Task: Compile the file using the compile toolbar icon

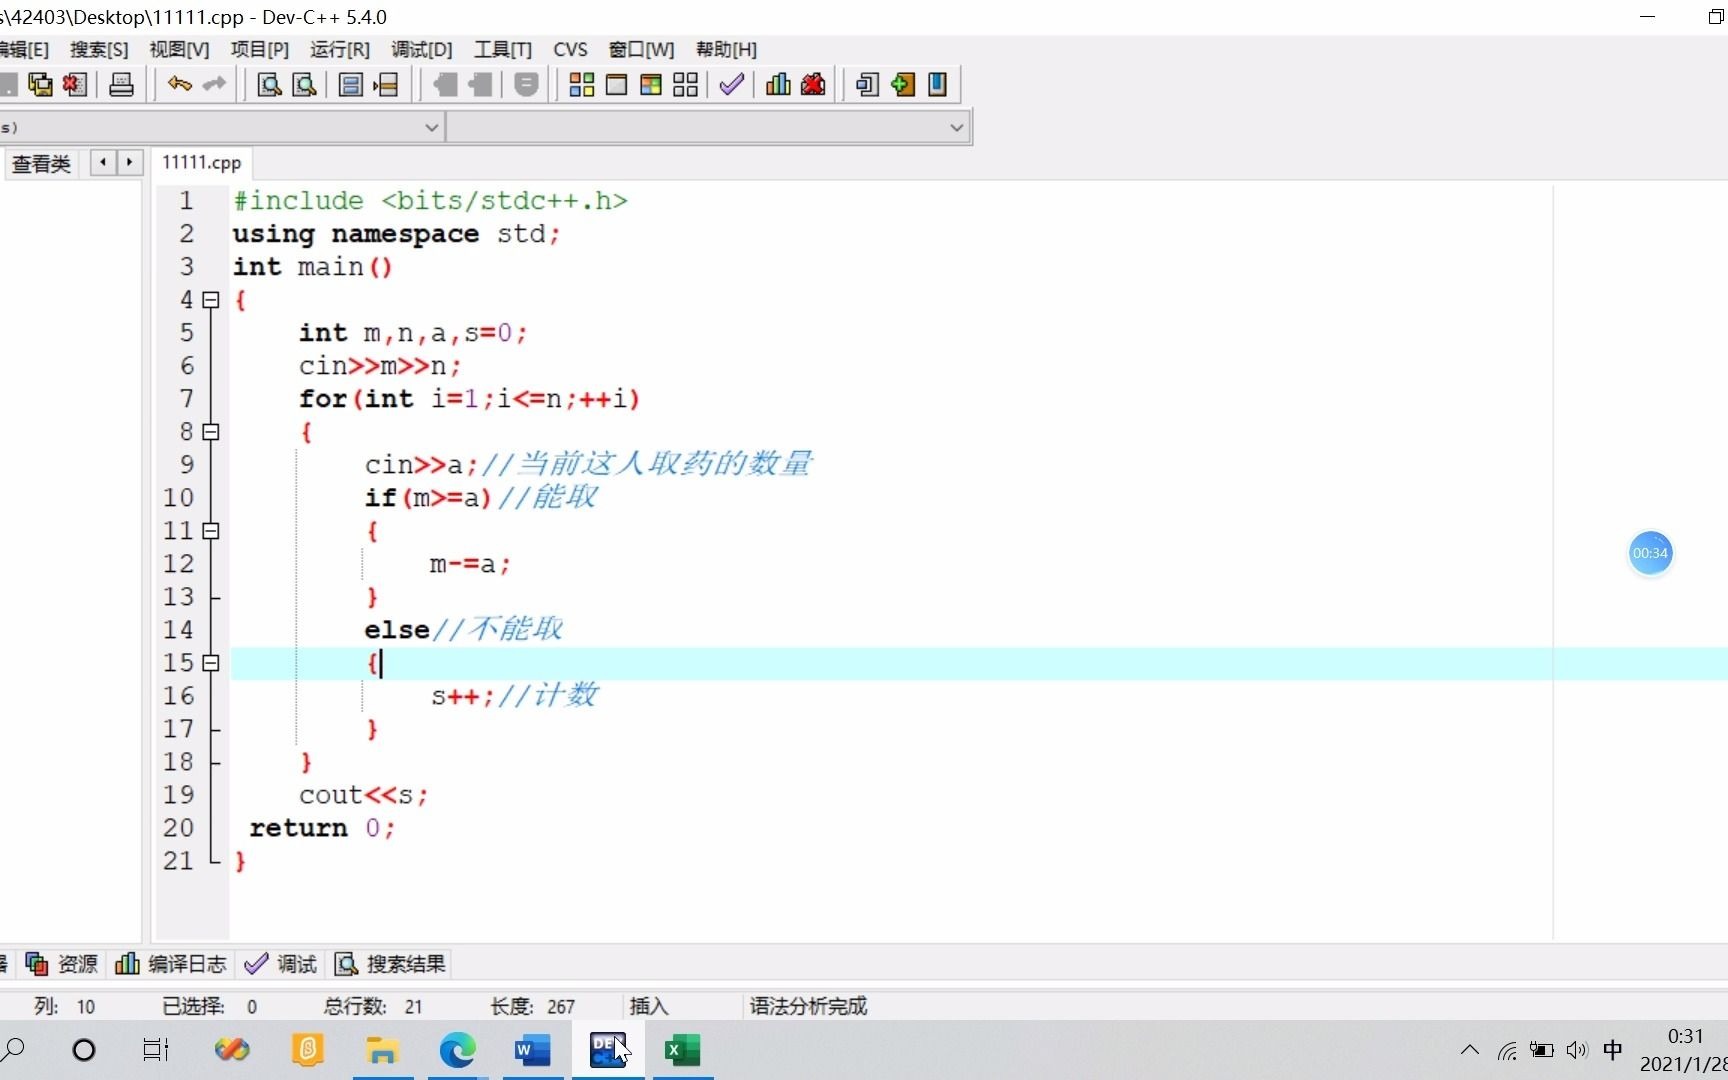Action: [x=582, y=84]
